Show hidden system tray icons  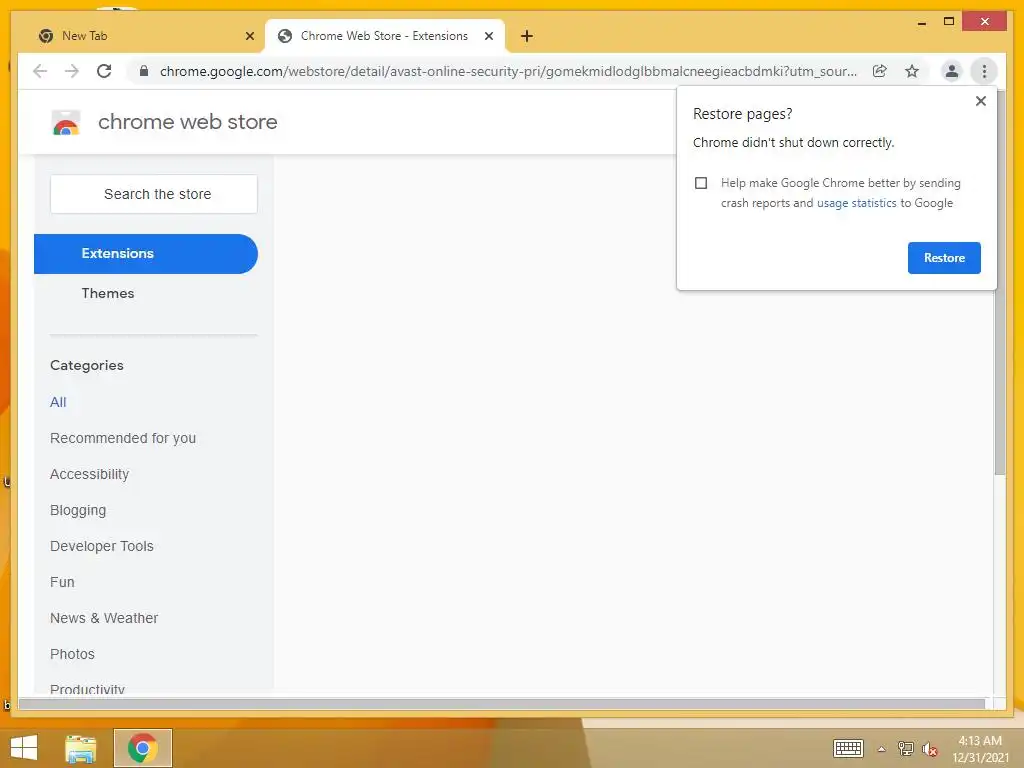(x=882, y=749)
